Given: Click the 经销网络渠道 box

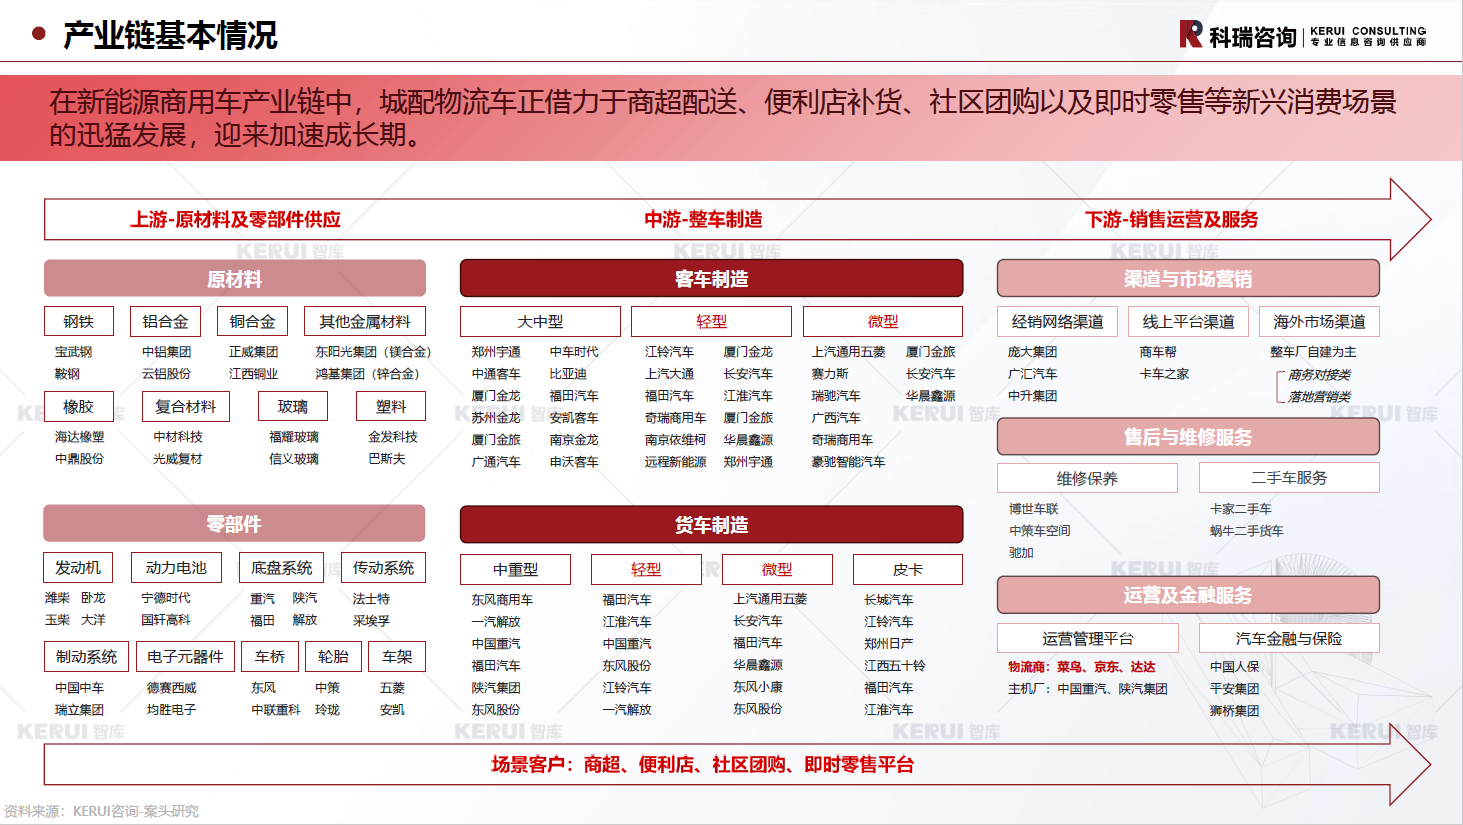Looking at the screenshot, I should [1058, 321].
